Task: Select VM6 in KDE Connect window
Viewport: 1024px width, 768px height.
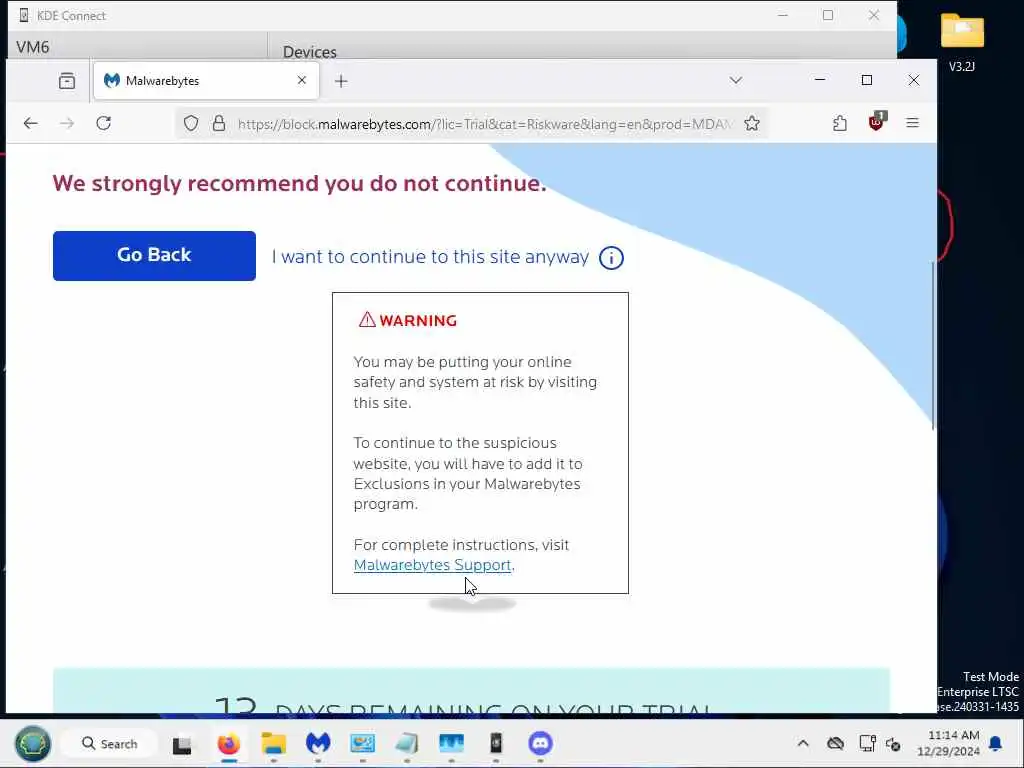Action: tap(33, 47)
